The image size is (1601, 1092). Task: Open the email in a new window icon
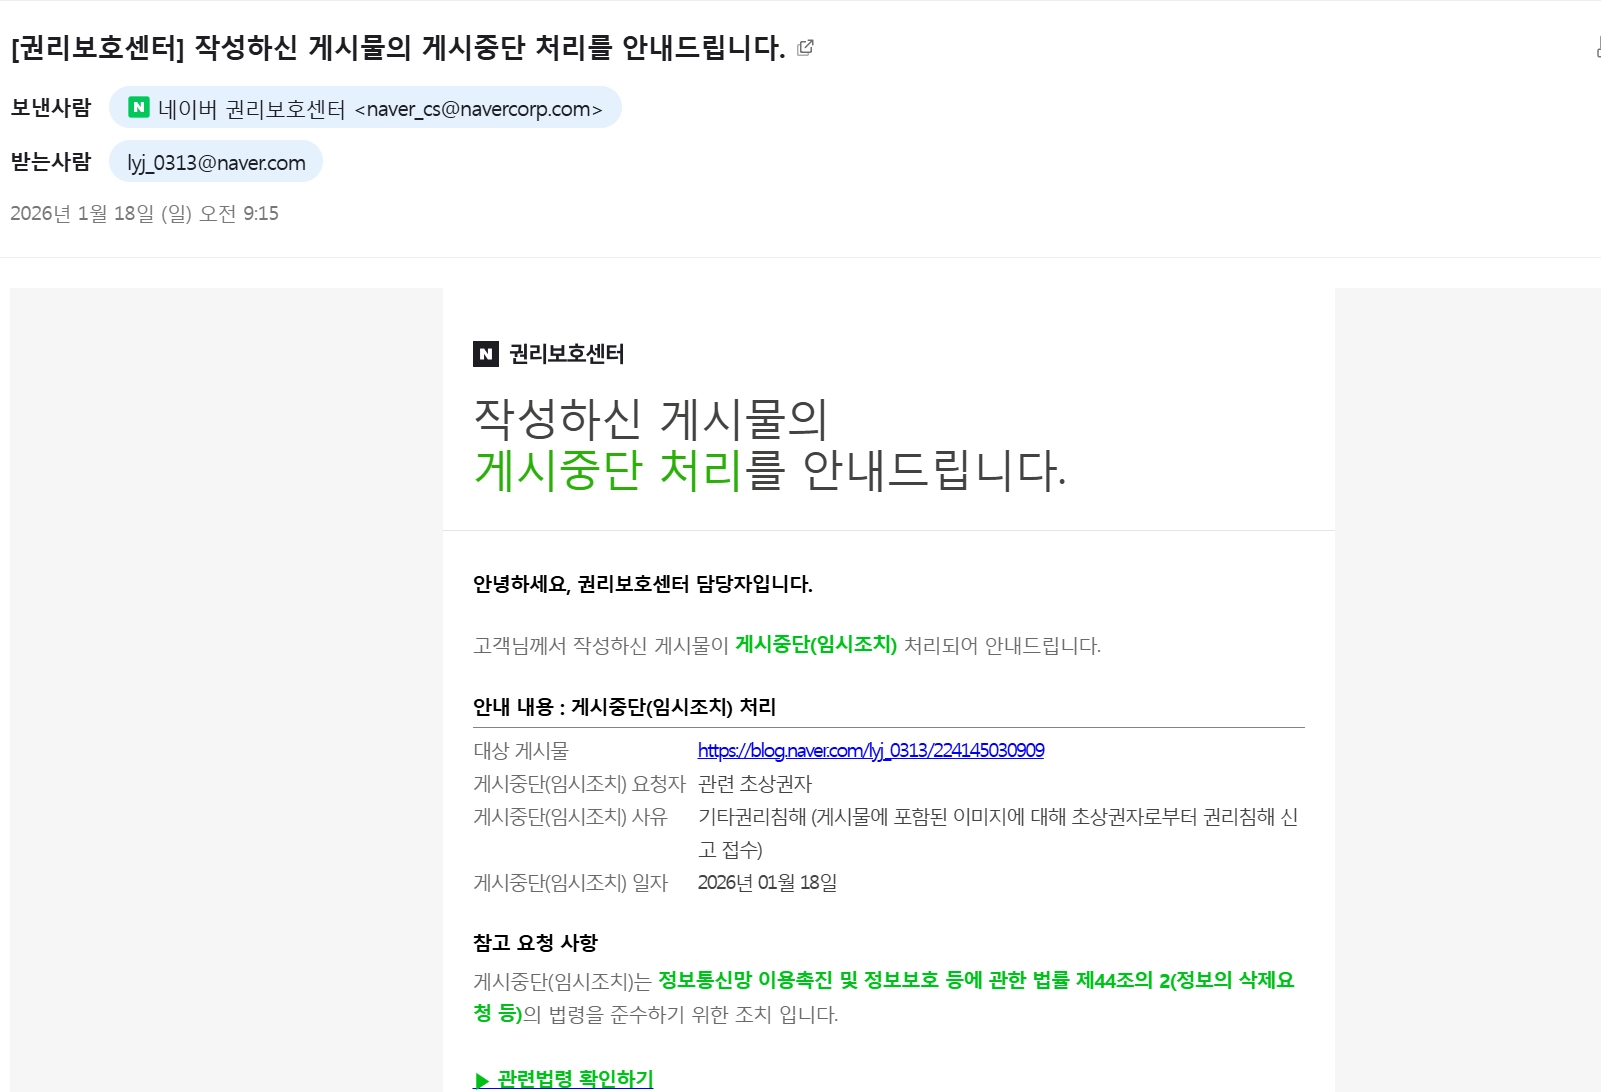point(805,47)
